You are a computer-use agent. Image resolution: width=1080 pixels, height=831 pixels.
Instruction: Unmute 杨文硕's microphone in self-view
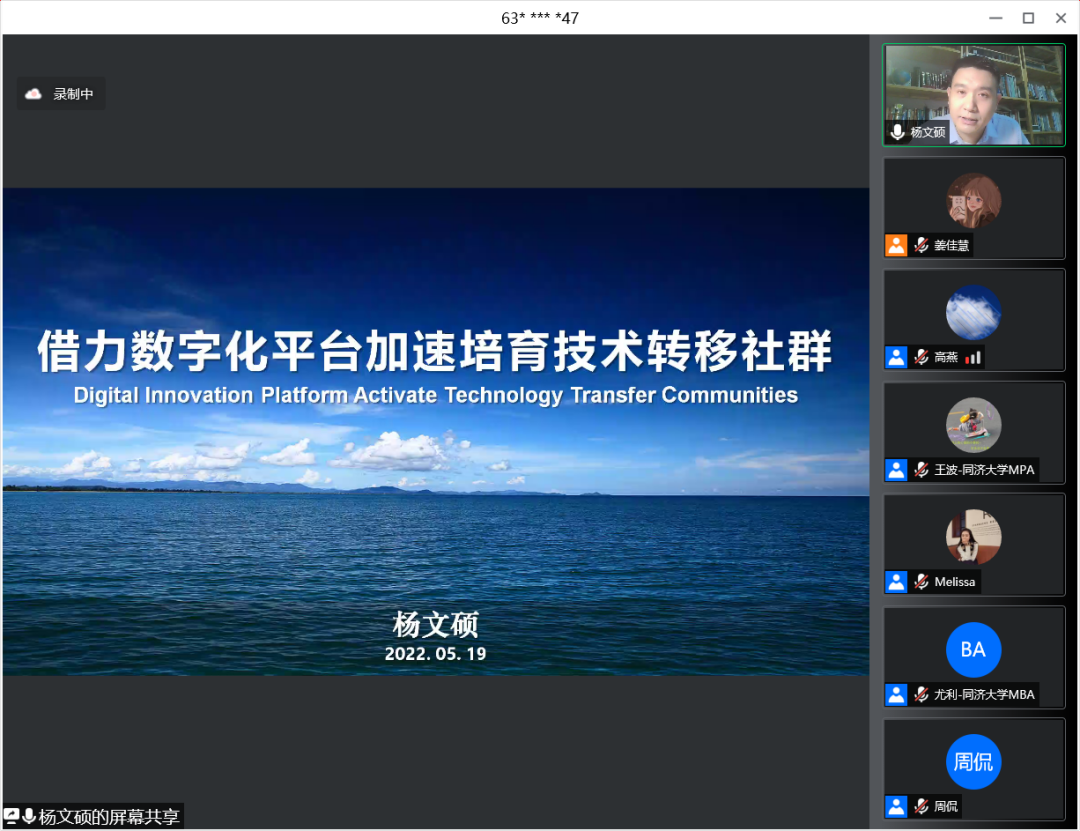tap(897, 132)
